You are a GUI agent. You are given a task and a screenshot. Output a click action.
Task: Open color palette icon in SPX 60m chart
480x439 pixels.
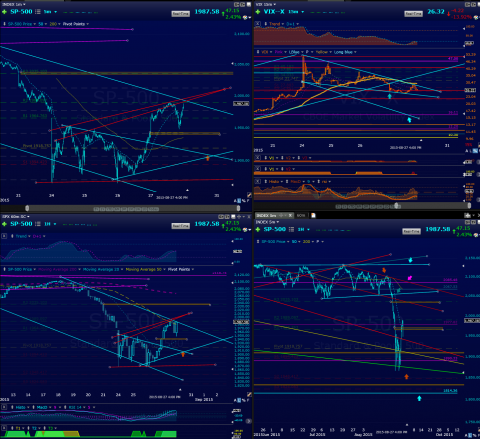tap(245, 230)
